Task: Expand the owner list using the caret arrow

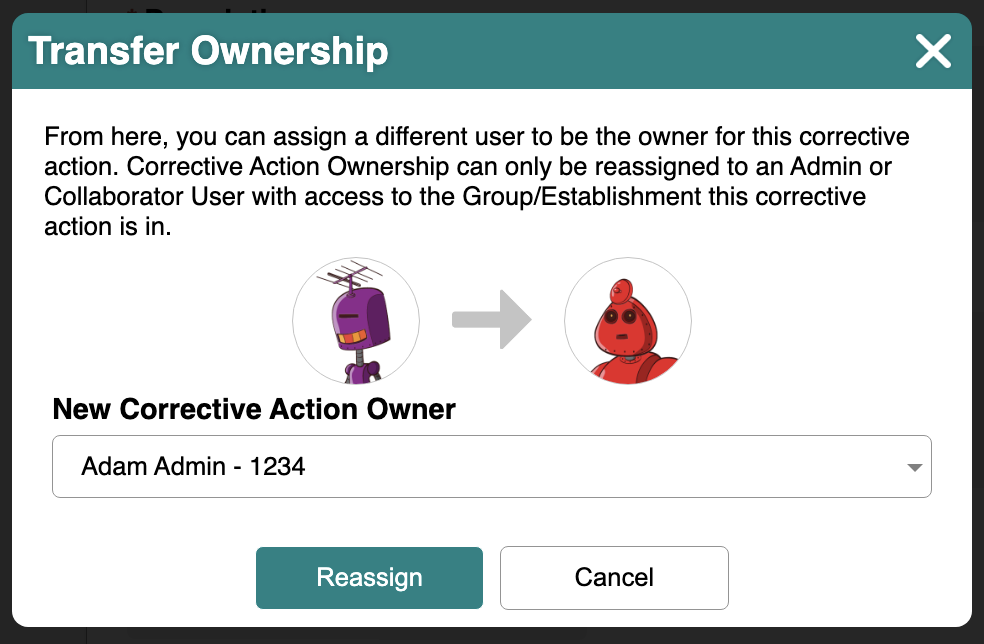Action: (914, 467)
